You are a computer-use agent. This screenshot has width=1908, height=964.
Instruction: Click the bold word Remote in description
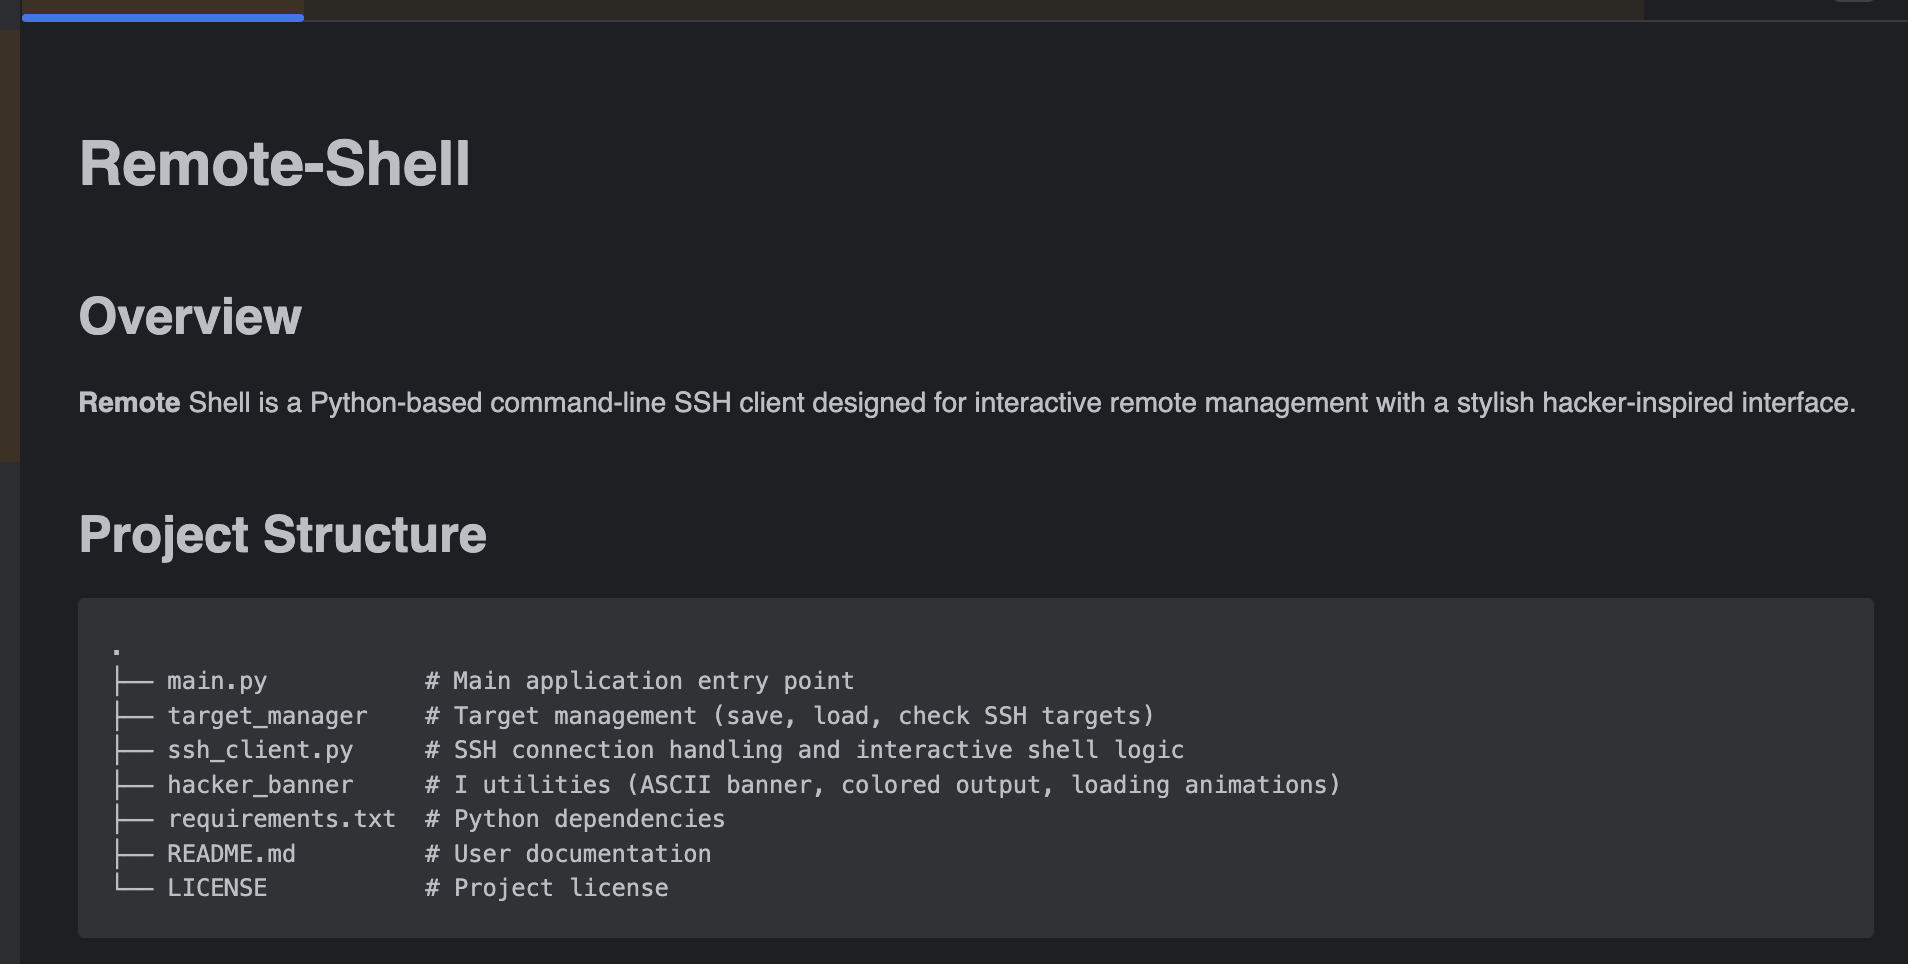129,403
